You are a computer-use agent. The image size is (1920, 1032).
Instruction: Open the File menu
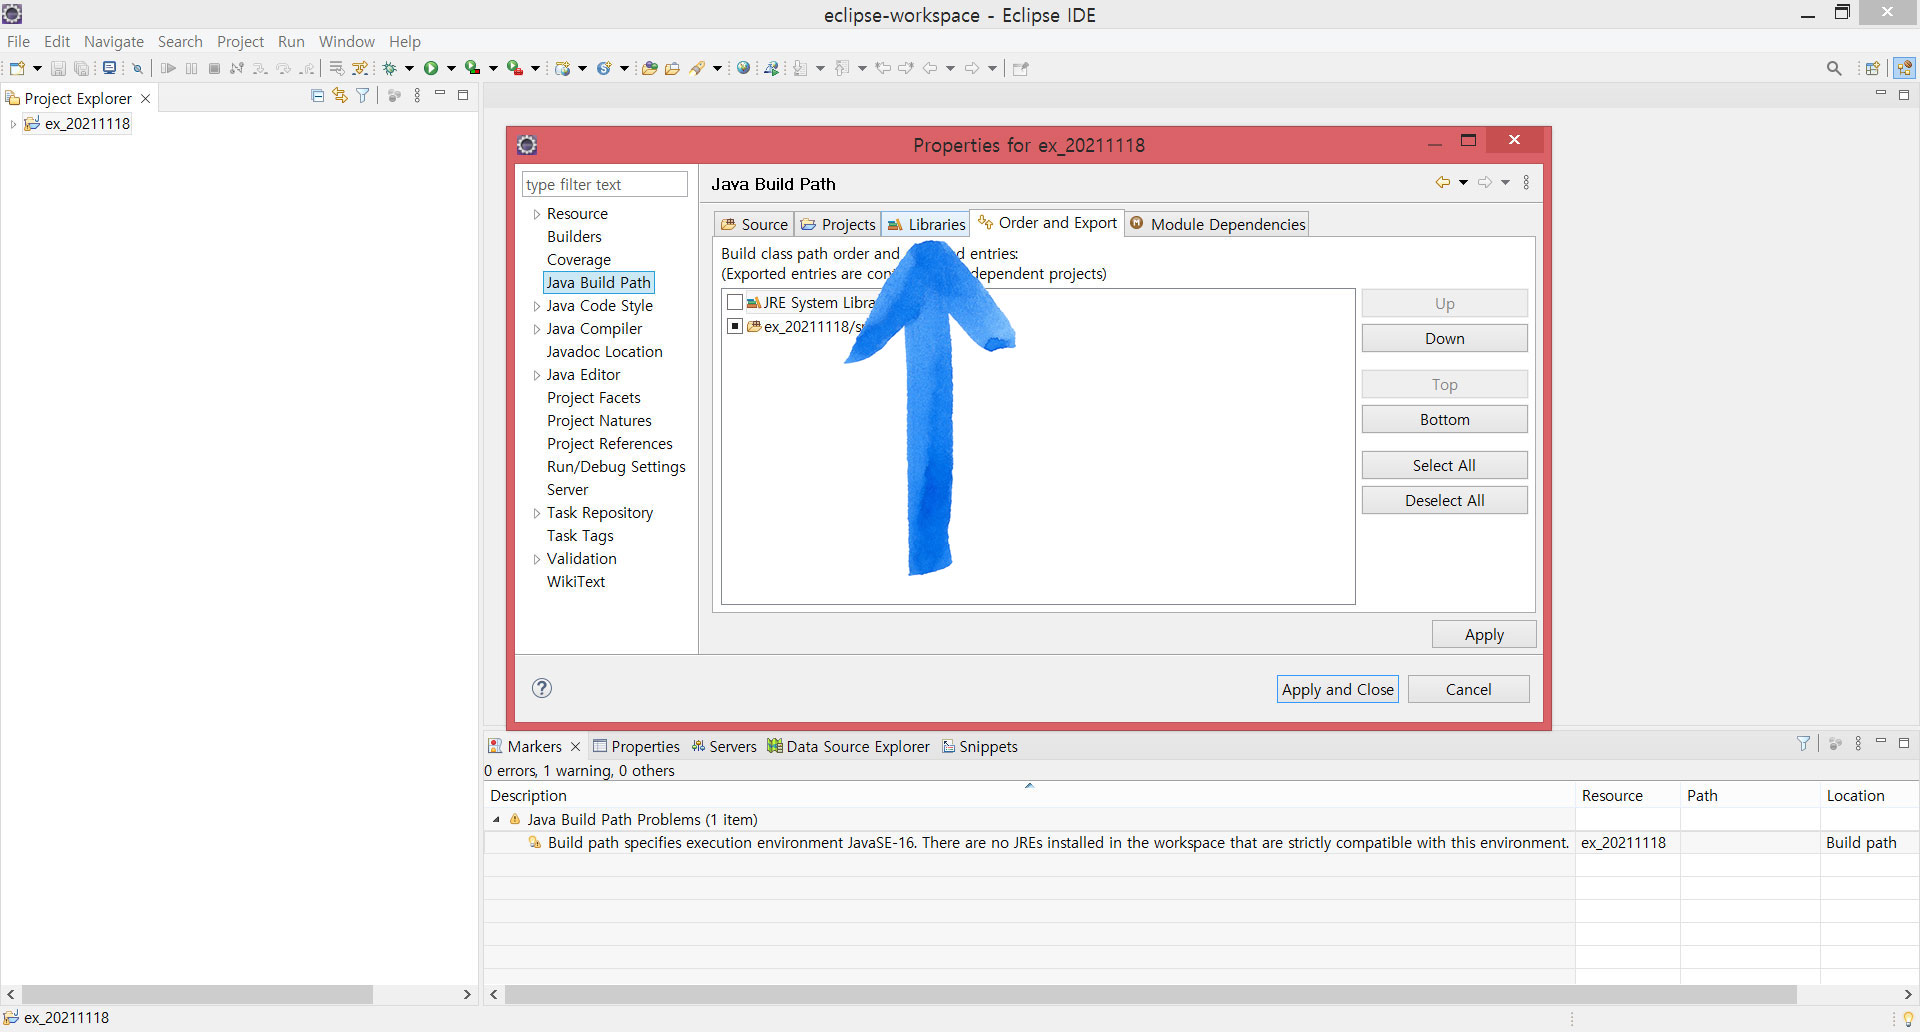click(x=18, y=41)
